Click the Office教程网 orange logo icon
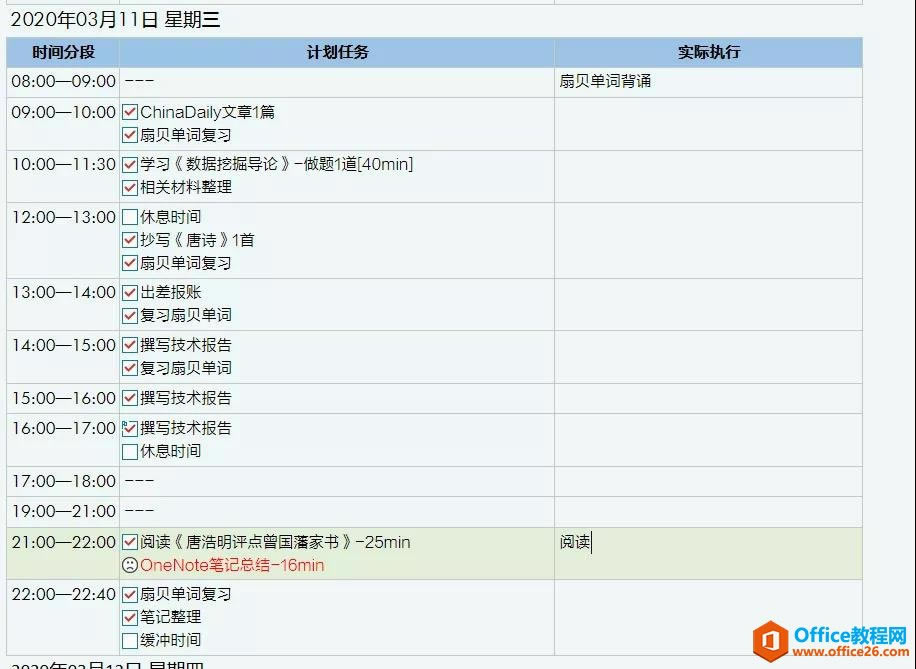Viewport: 916px width, 669px height. tap(769, 638)
